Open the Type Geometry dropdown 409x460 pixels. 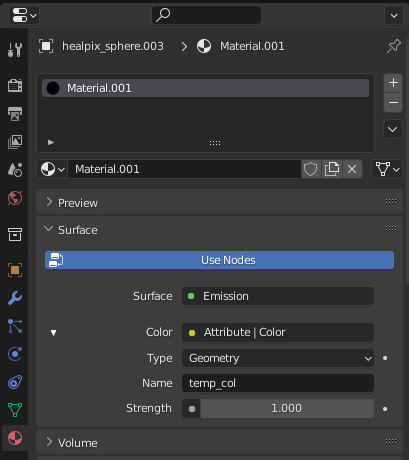click(x=278, y=358)
